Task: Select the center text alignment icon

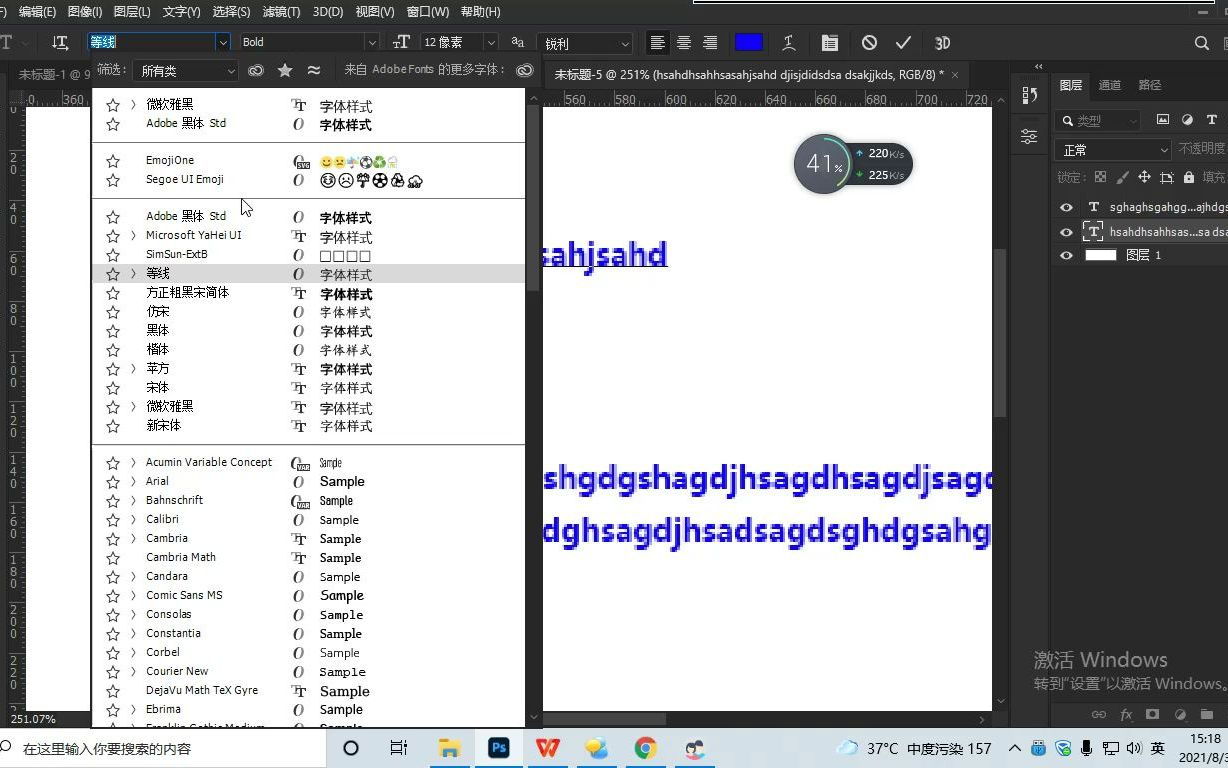Action: click(684, 43)
